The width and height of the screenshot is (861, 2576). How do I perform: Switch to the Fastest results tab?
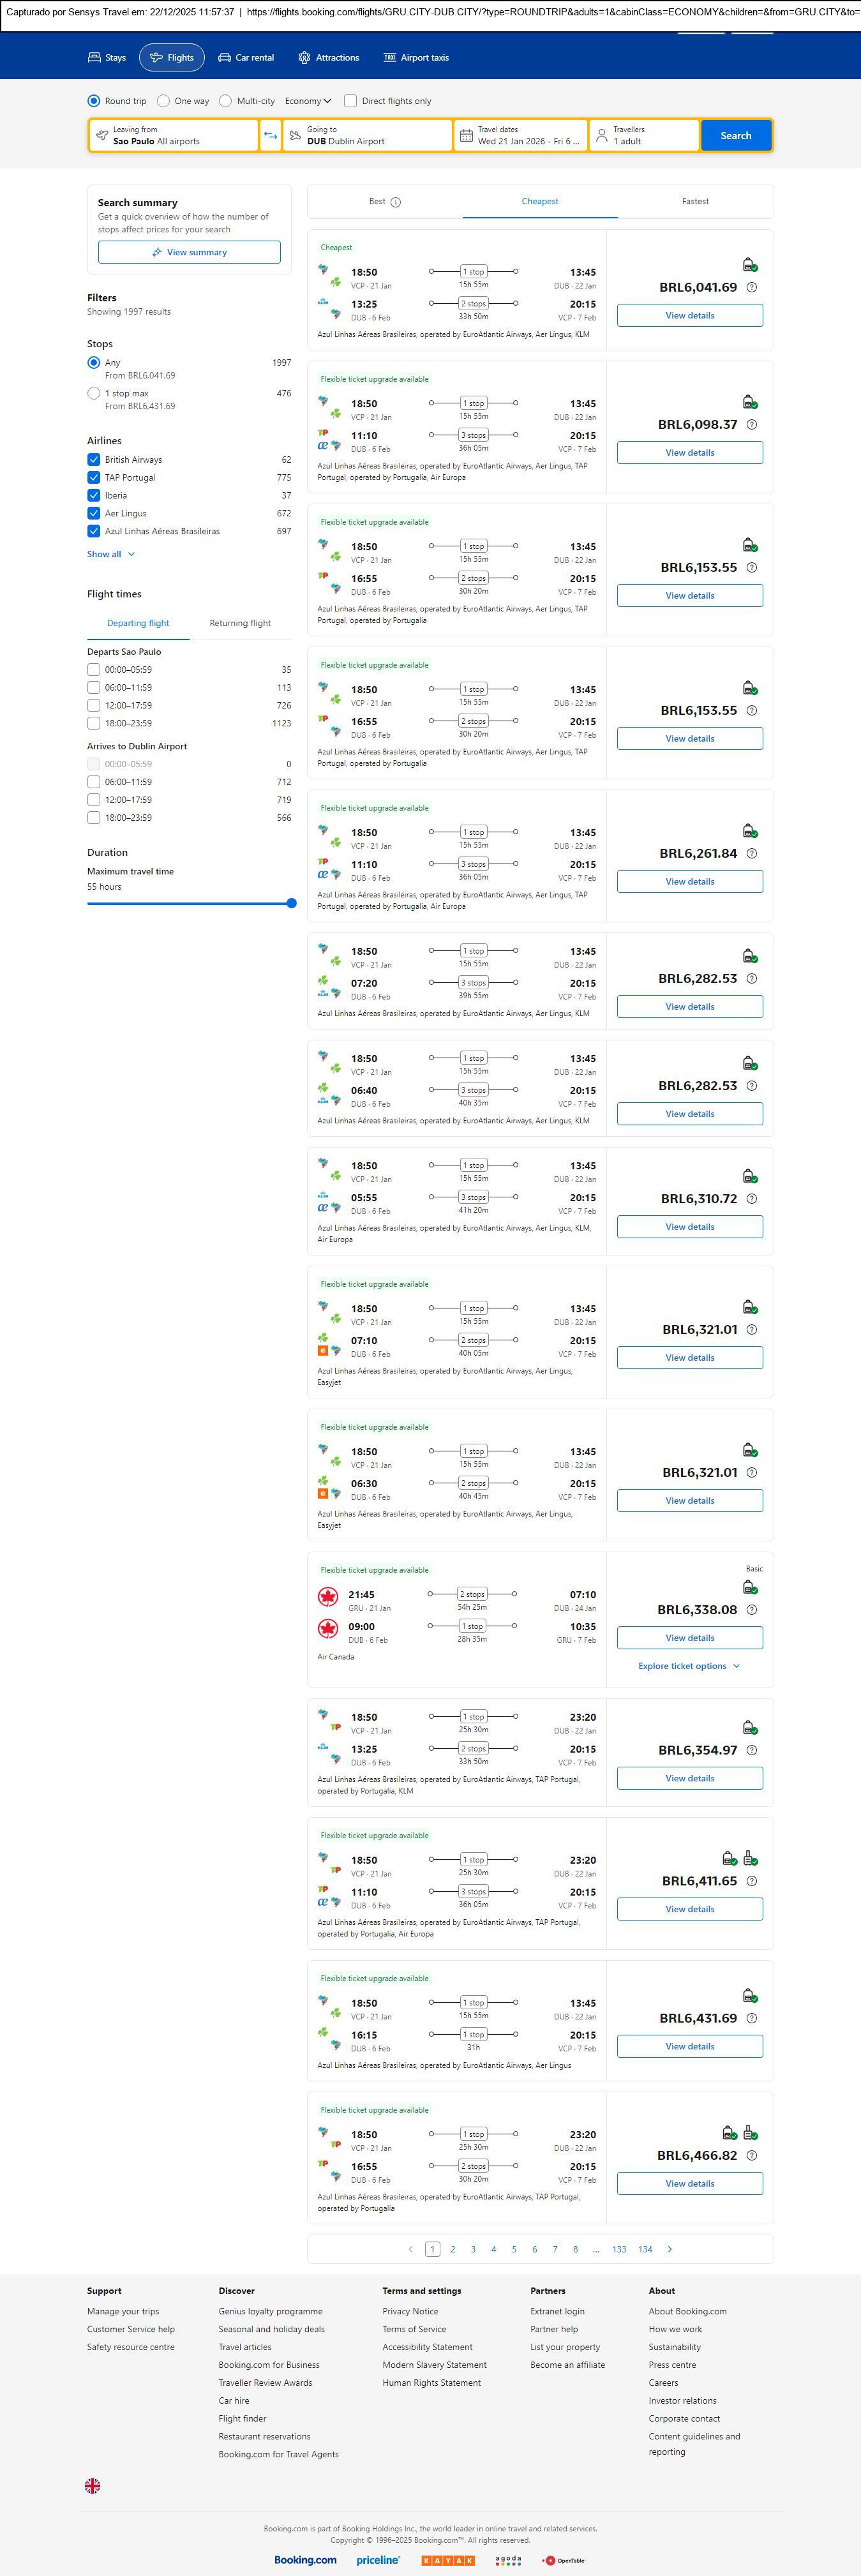tap(695, 202)
